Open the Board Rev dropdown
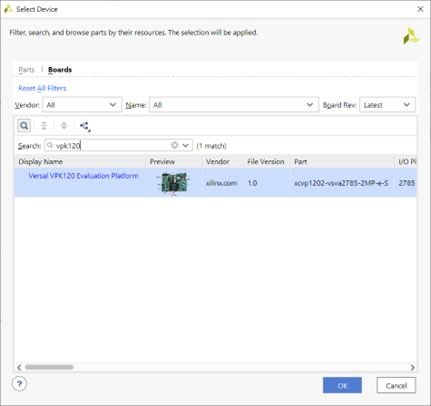 click(387, 105)
